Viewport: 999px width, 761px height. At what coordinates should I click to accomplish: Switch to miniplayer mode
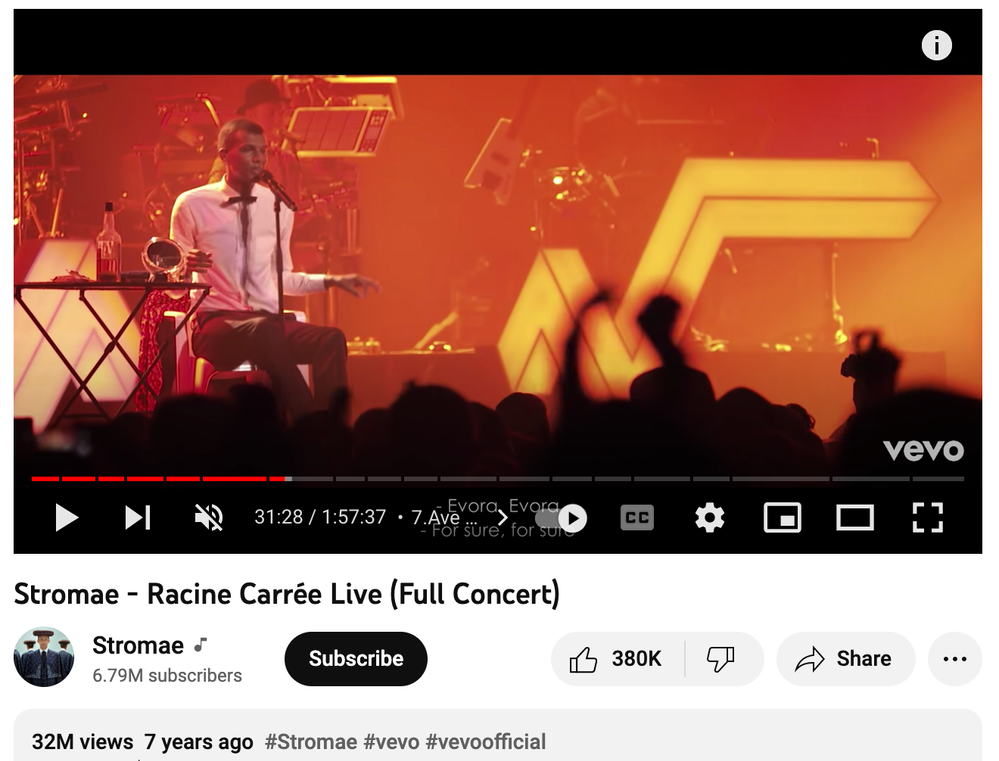click(x=782, y=518)
